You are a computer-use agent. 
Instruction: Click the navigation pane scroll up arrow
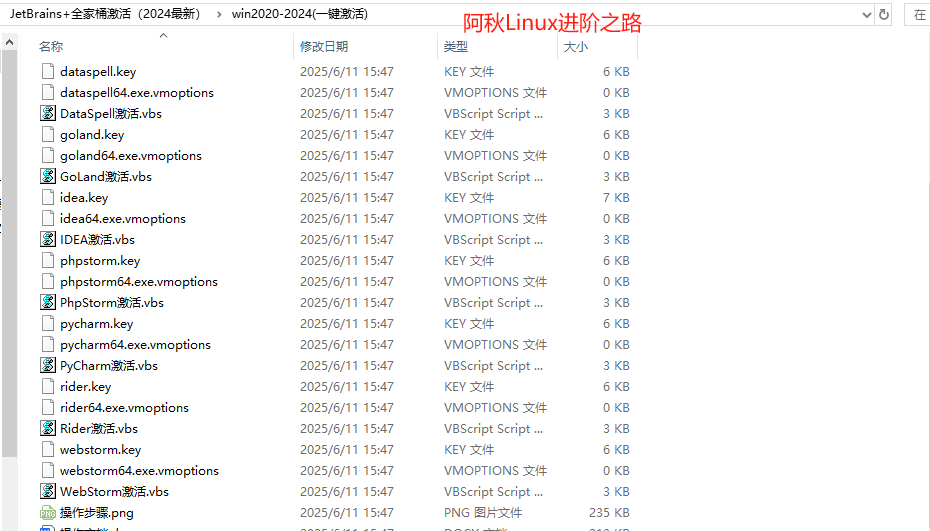tap(9, 42)
